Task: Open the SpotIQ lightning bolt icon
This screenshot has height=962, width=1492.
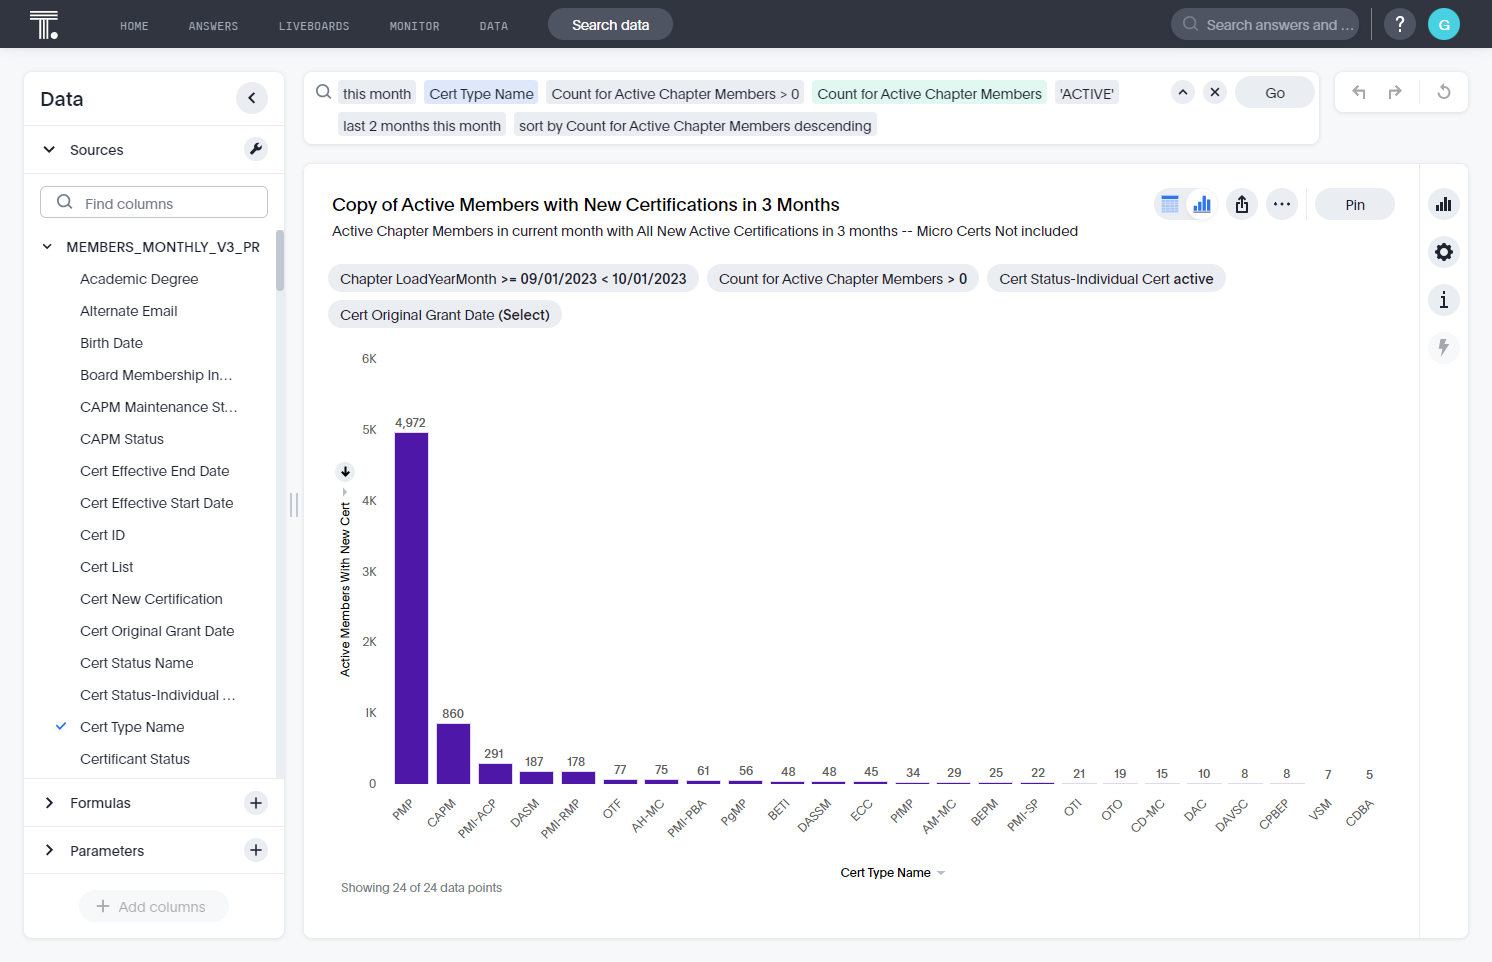Action: click(1444, 348)
